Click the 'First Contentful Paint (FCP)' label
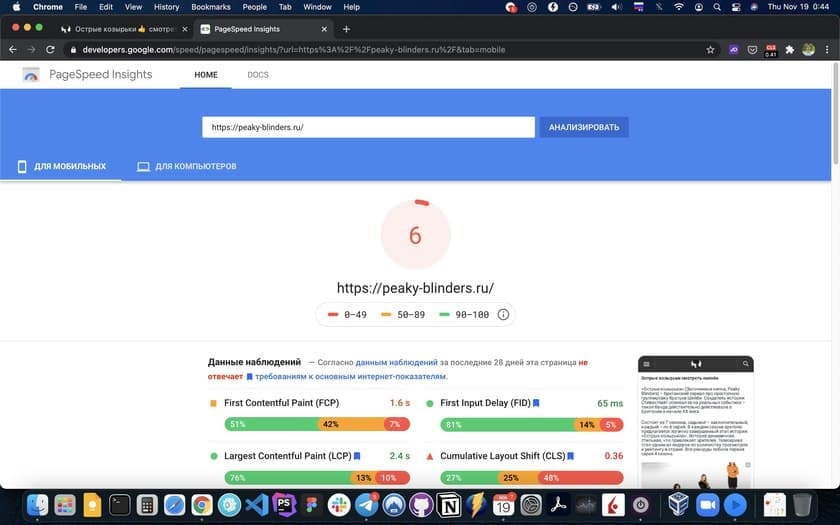The height and width of the screenshot is (525, 840). [281, 403]
